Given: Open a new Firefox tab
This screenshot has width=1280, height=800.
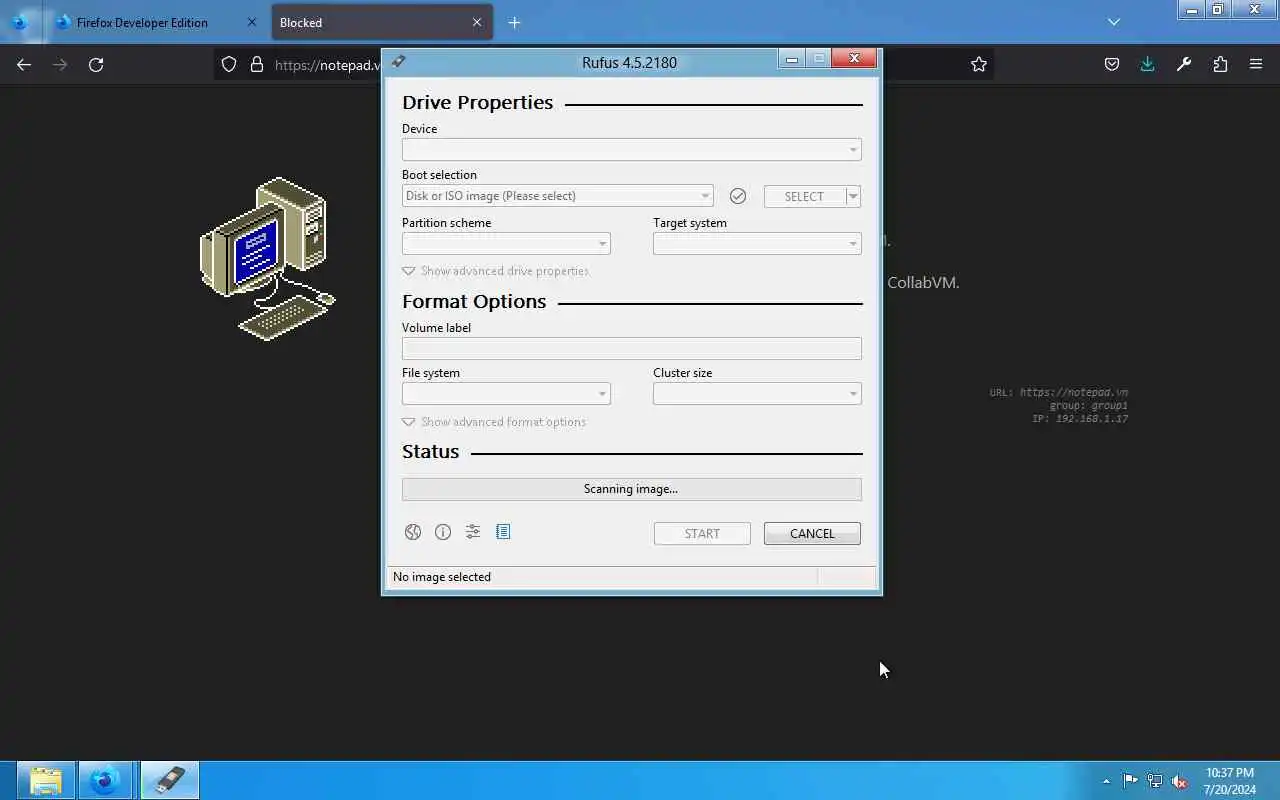Looking at the screenshot, I should click(x=514, y=22).
